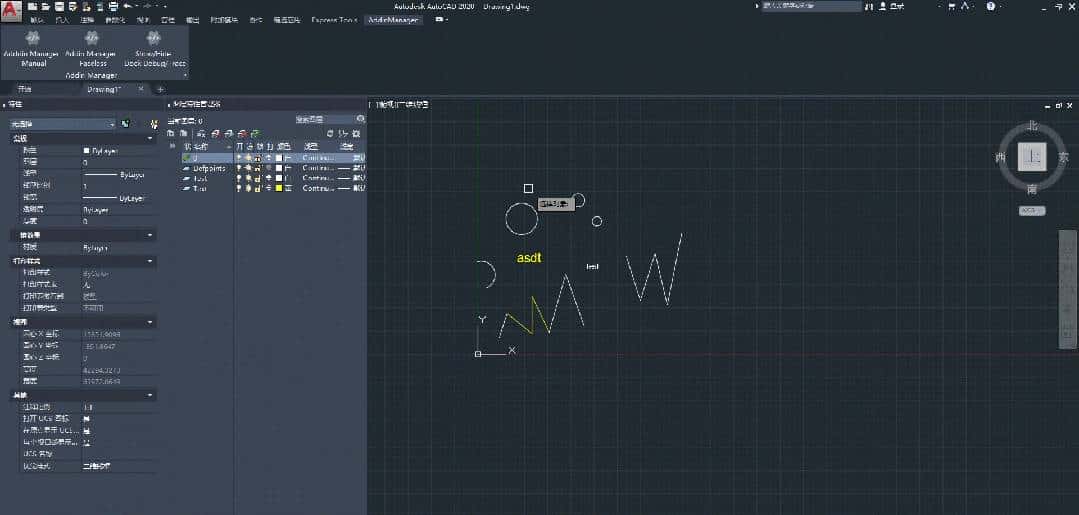This screenshot has width=1079, height=515.
Task: Click the help question mark icon
Action: pyautogui.click(x=990, y=6)
